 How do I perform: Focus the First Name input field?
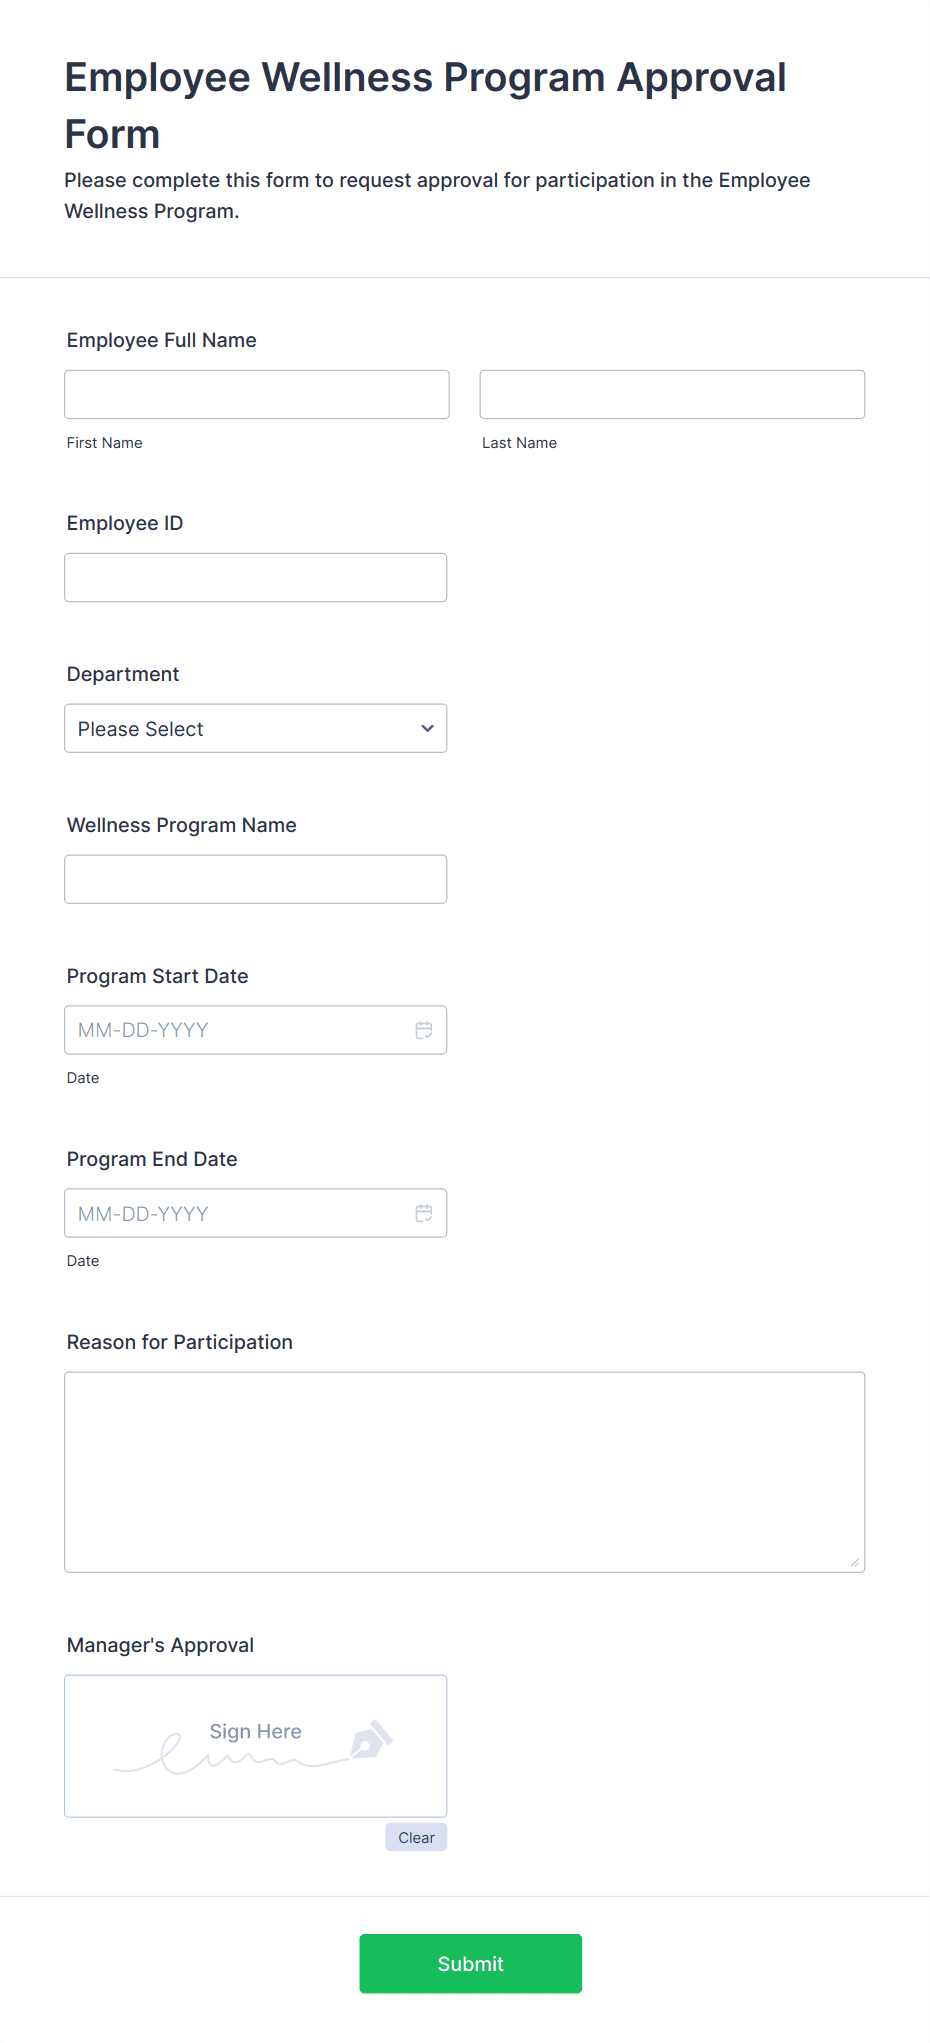(257, 394)
